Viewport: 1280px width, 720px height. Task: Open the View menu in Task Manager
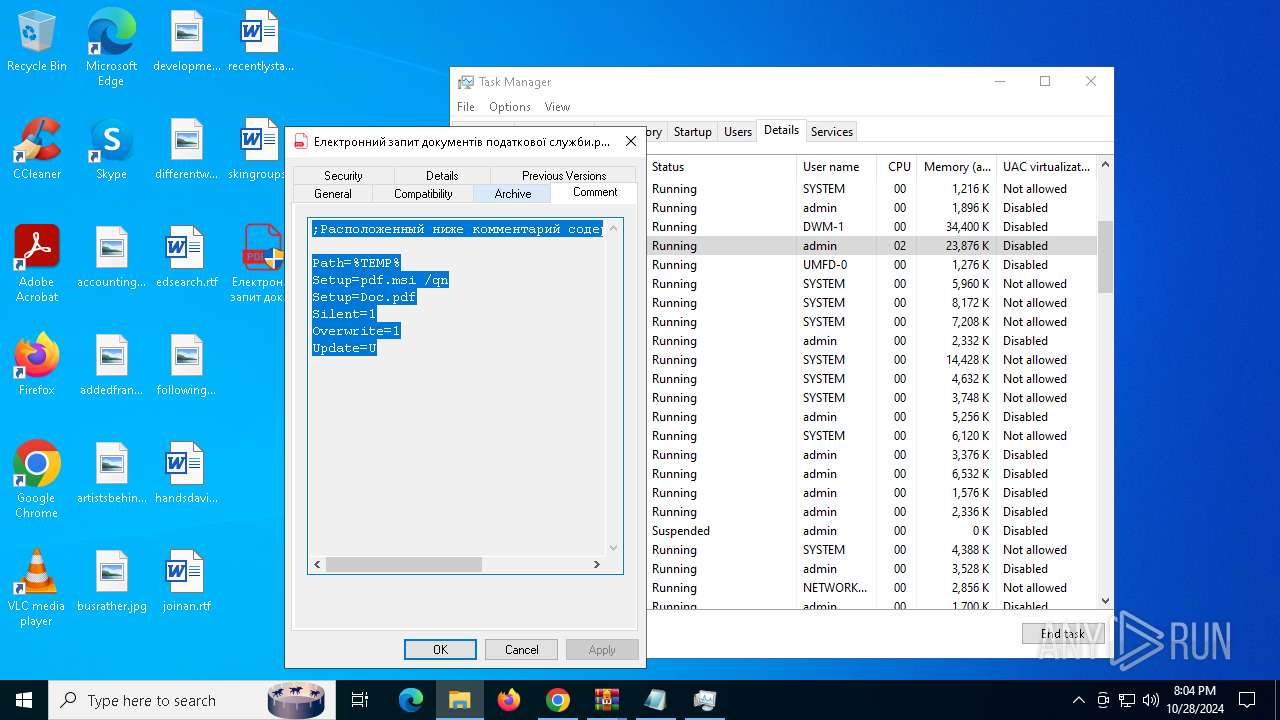coord(557,107)
